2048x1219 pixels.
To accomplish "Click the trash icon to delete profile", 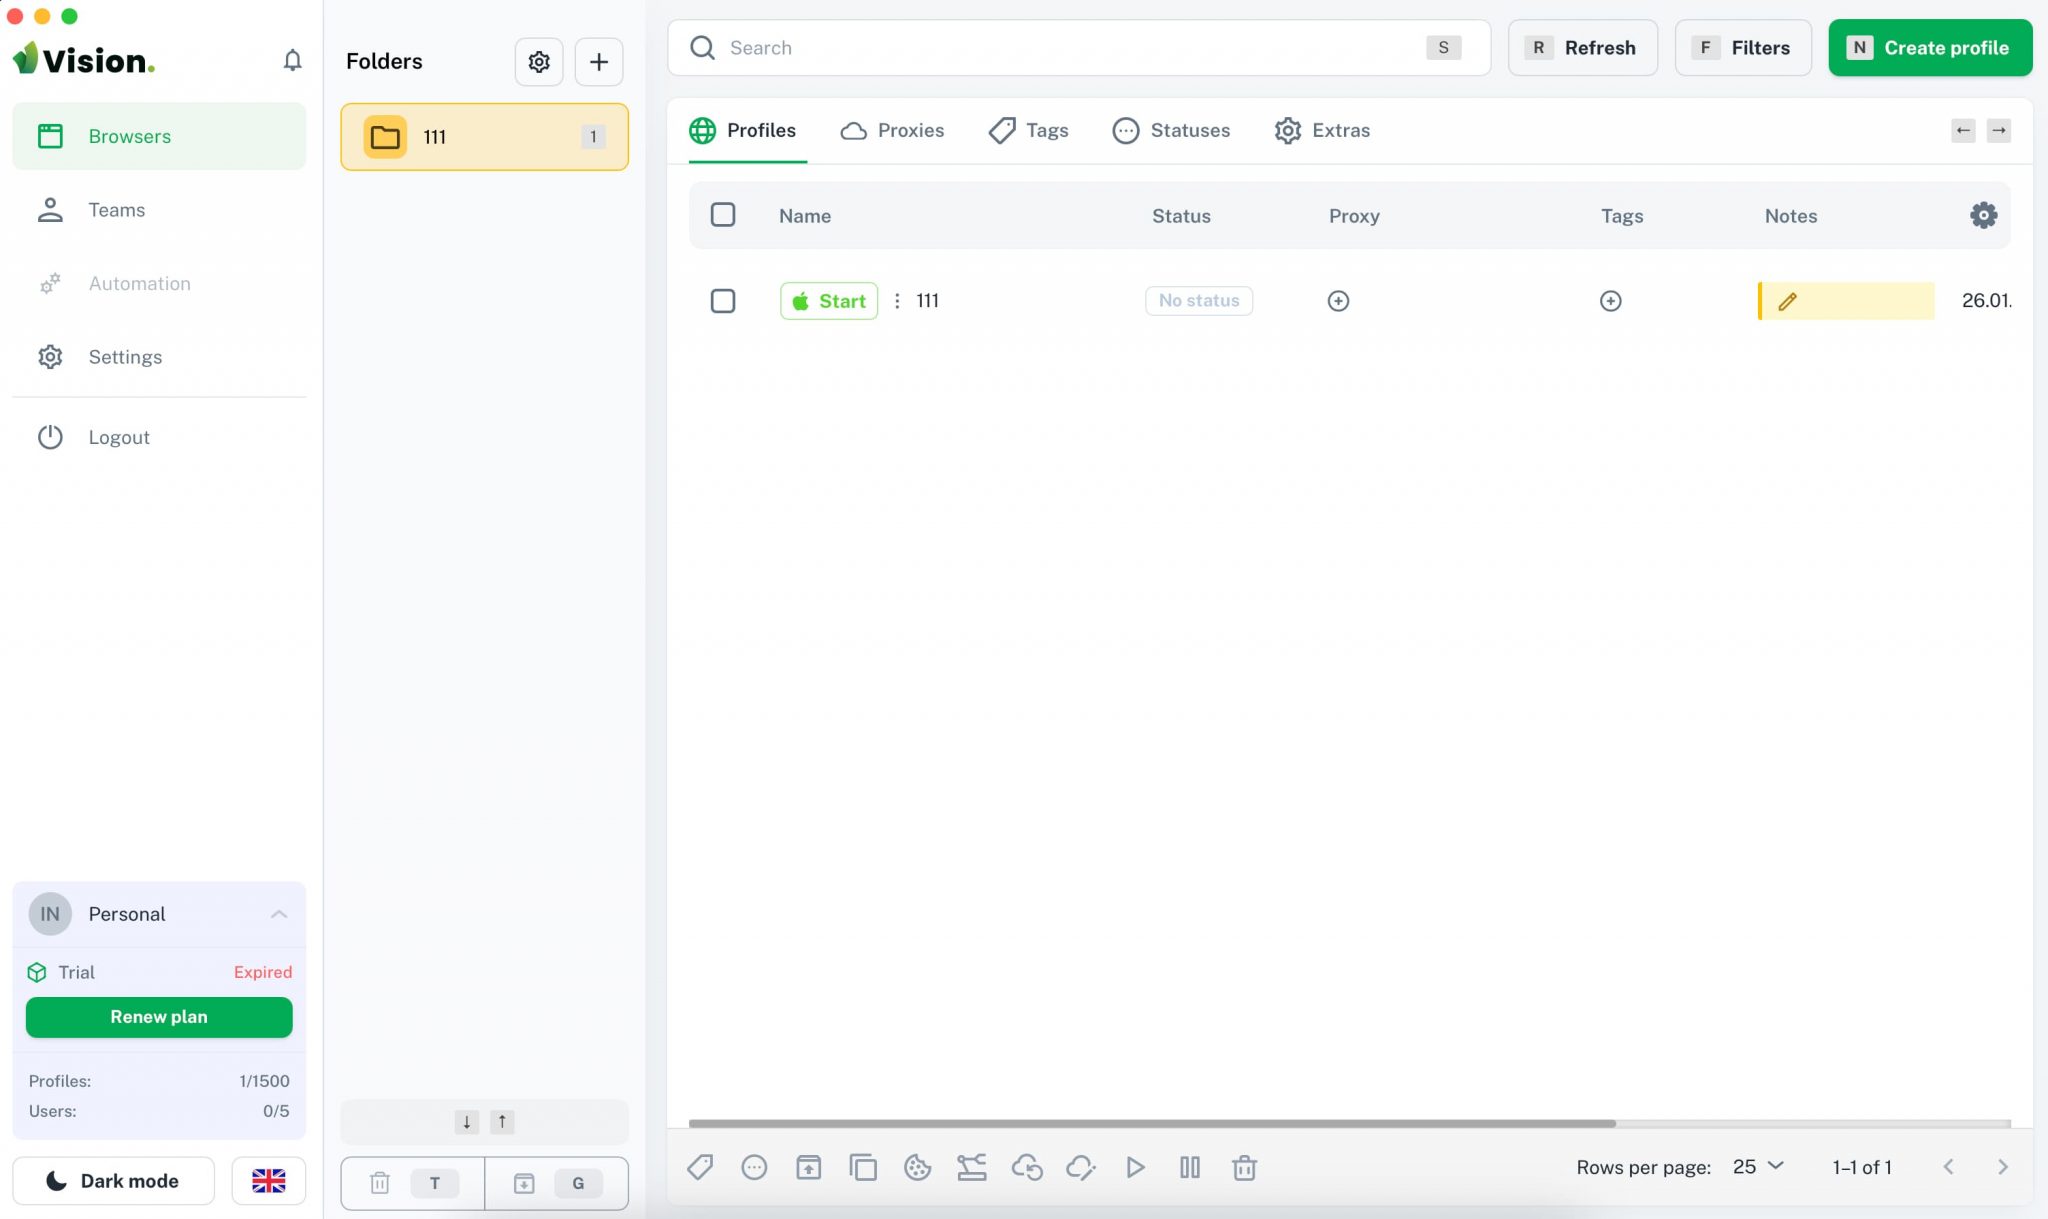I will (x=1245, y=1167).
